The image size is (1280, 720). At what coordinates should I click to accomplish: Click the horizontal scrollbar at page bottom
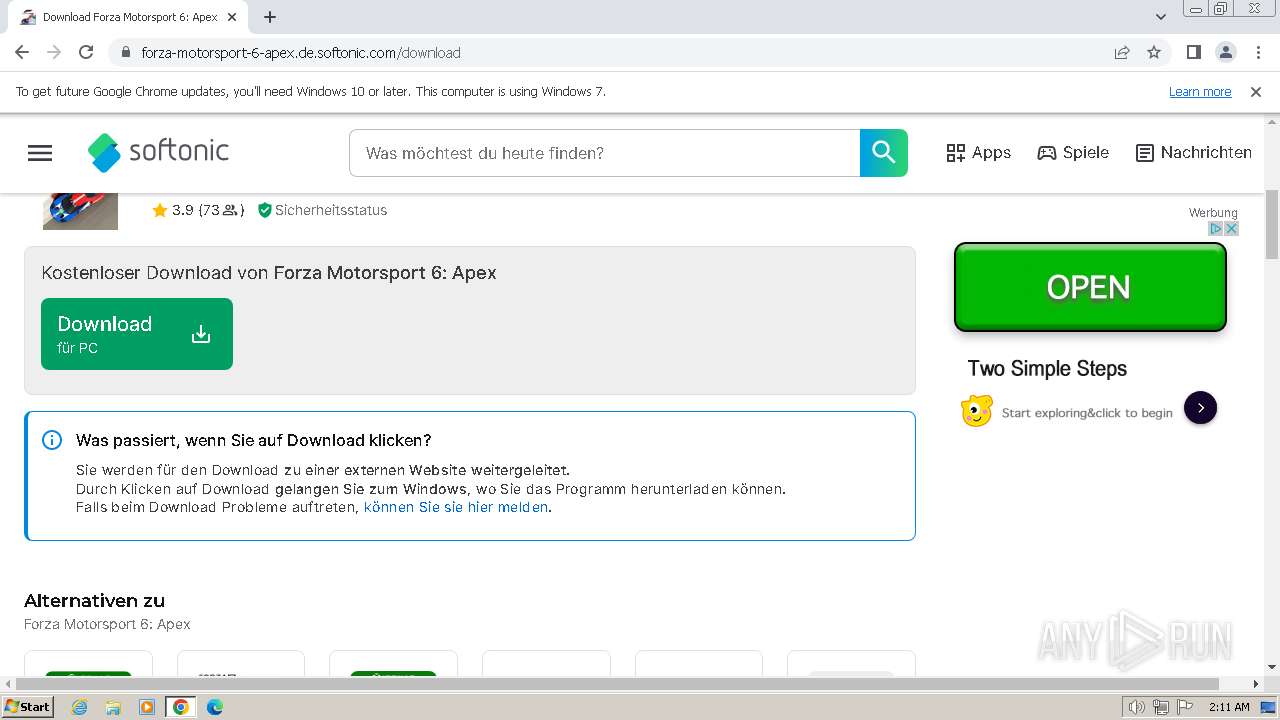coord(618,684)
